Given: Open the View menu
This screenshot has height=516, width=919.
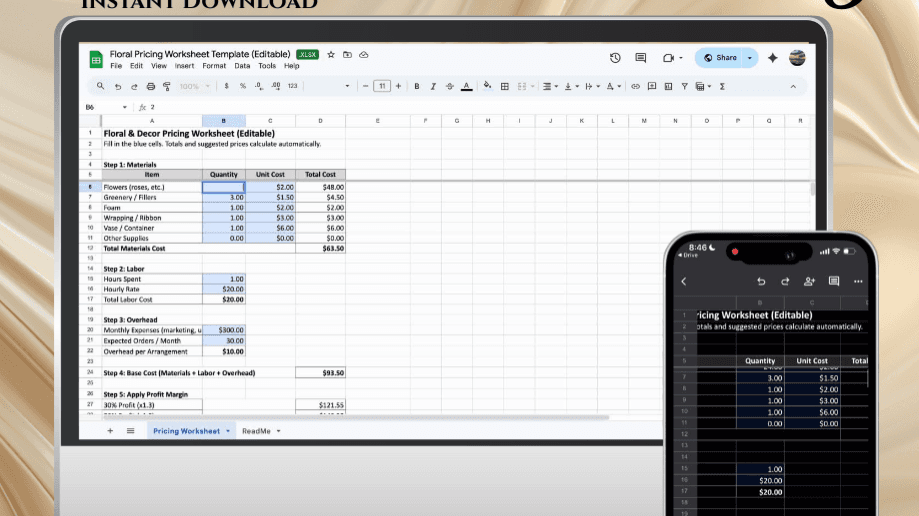Looking at the screenshot, I should [x=158, y=66].
